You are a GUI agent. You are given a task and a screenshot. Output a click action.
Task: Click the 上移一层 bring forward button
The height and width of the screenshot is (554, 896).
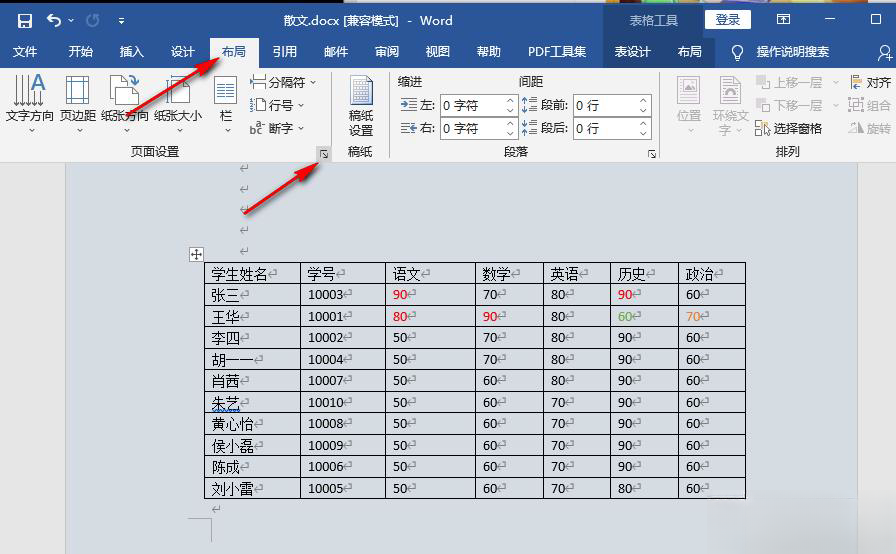click(789, 83)
